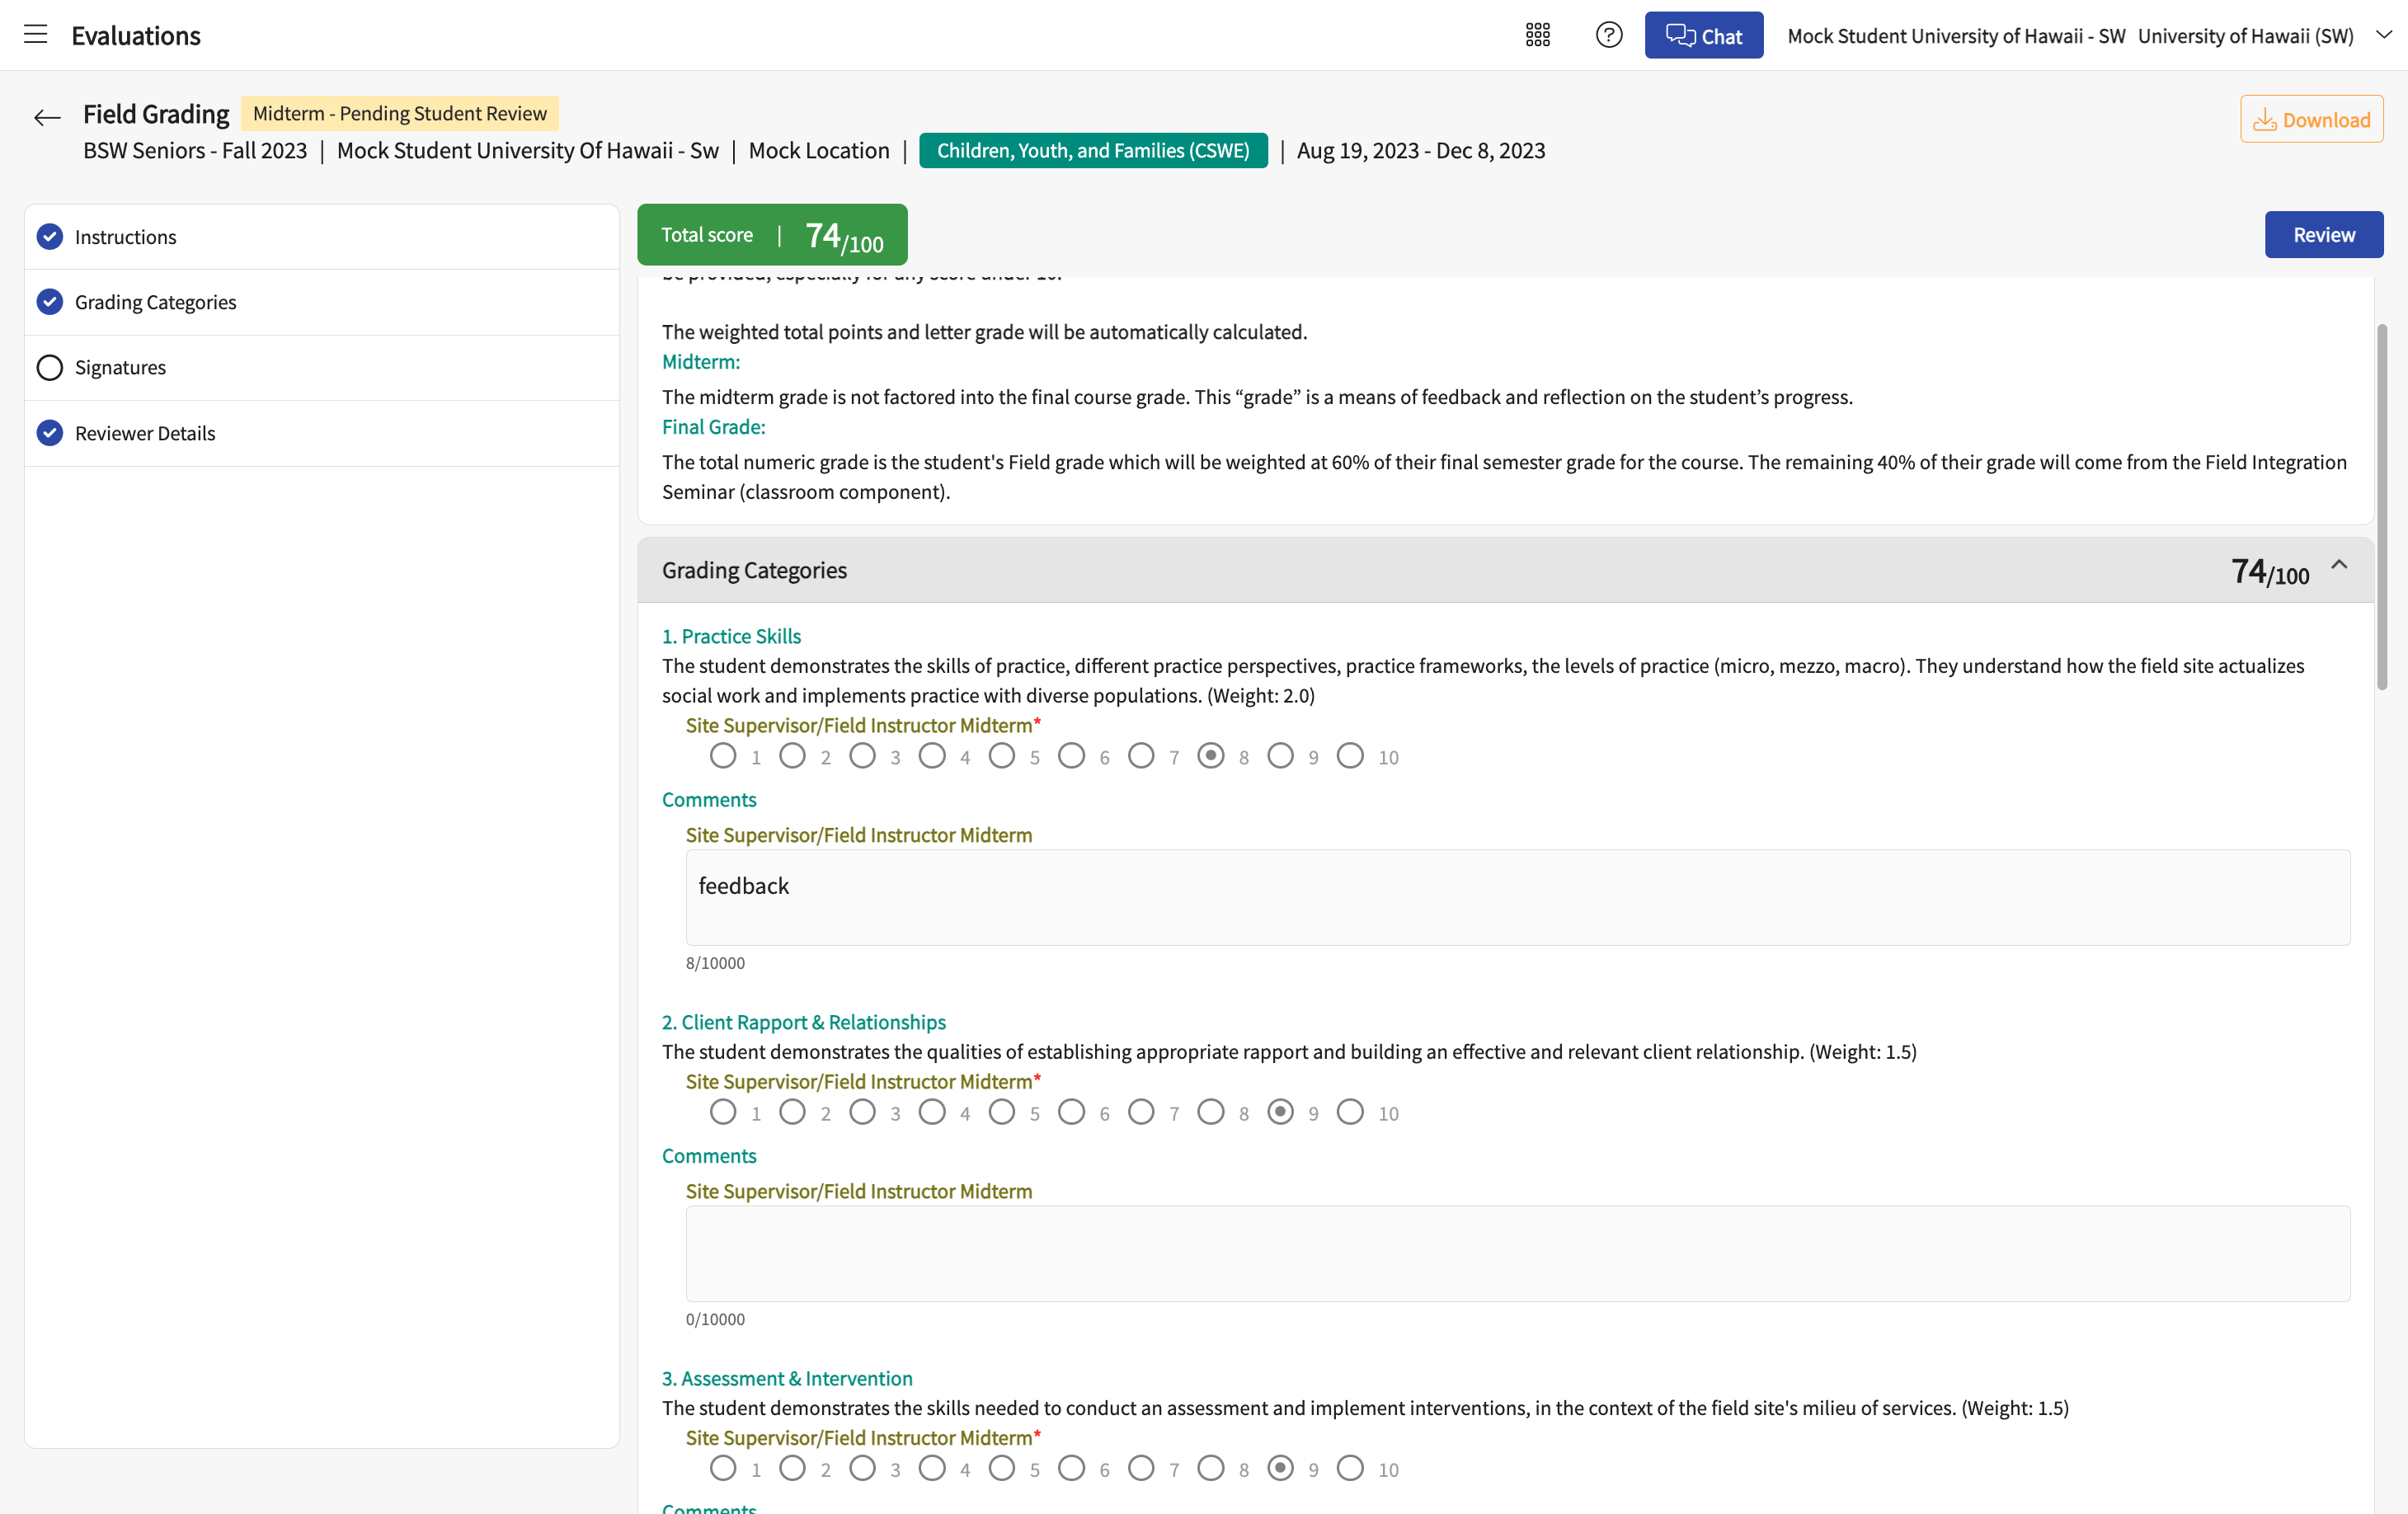2408x1514 pixels.
Task: Click the 3. Assessment & Intervention heading
Action: point(787,1378)
